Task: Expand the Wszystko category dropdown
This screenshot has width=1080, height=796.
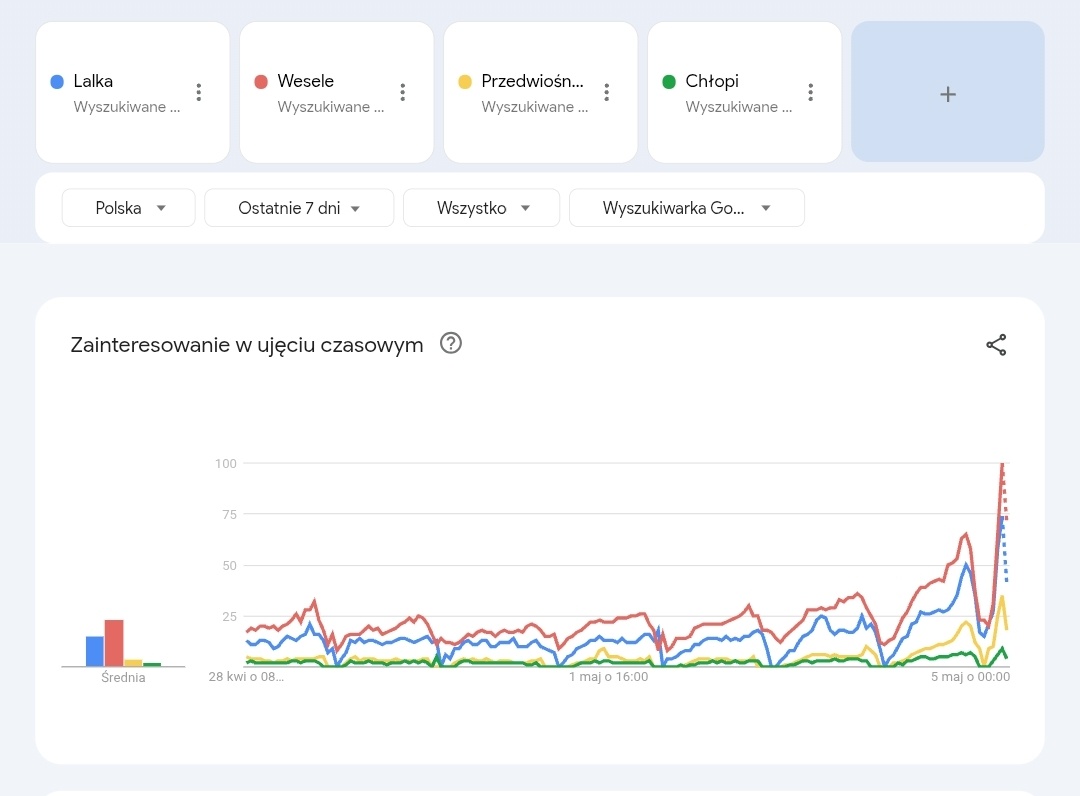Action: [483, 208]
